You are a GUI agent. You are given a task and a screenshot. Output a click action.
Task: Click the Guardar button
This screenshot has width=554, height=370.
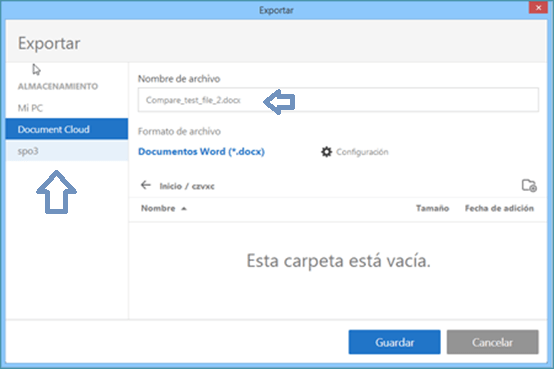394,342
